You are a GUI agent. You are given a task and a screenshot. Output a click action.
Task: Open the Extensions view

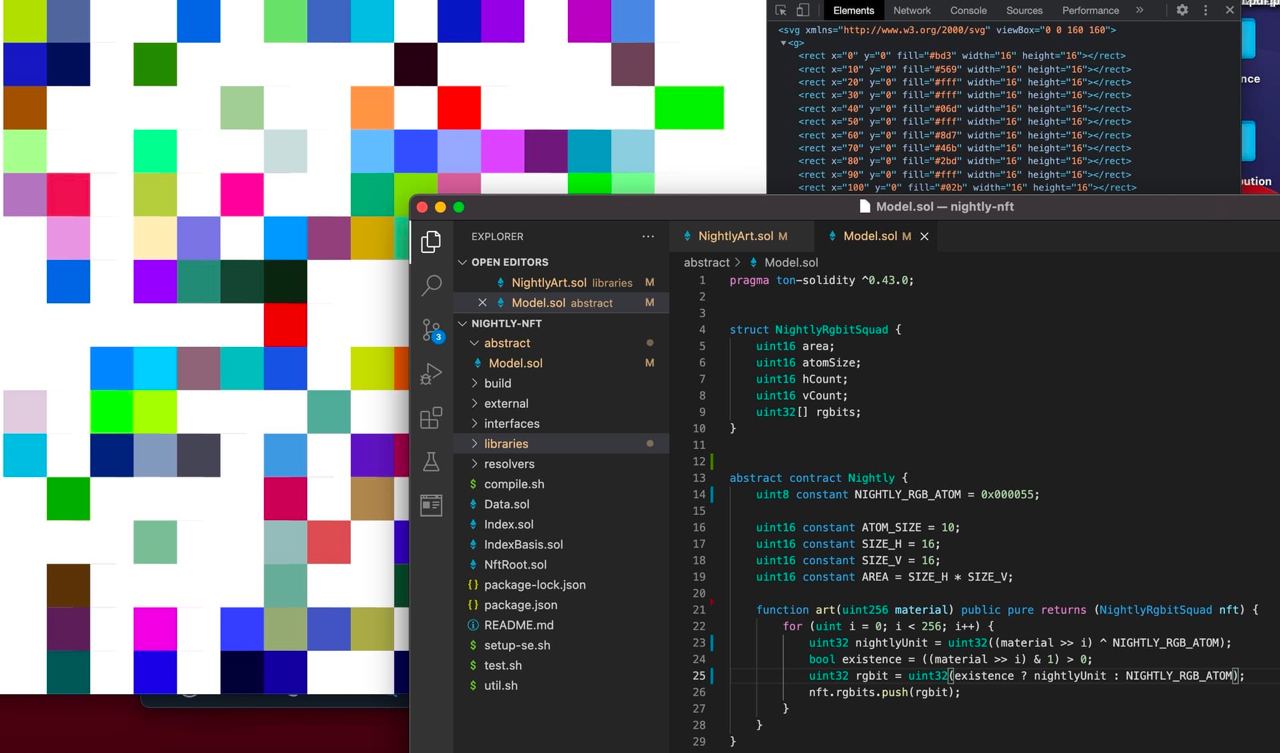pyautogui.click(x=431, y=418)
